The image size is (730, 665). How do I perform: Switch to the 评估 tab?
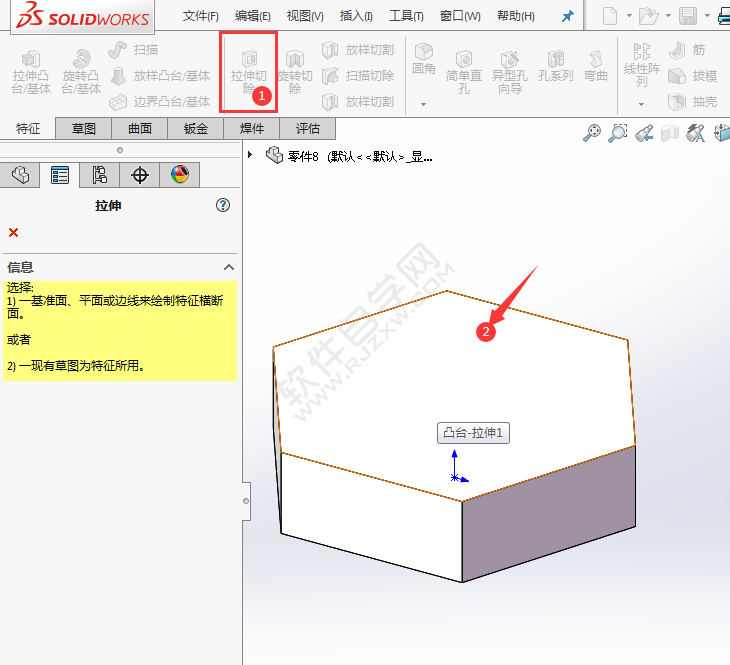[x=307, y=129]
